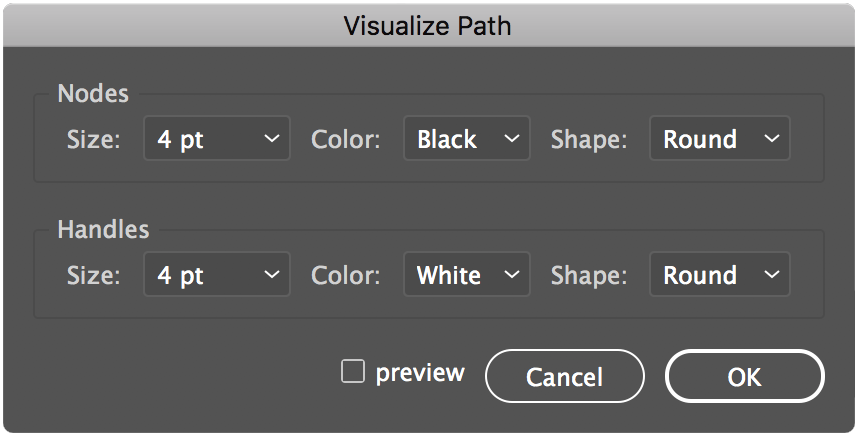Click the 'Size:' label in Handles group
Viewport: 860px width, 438px height.
point(93,276)
